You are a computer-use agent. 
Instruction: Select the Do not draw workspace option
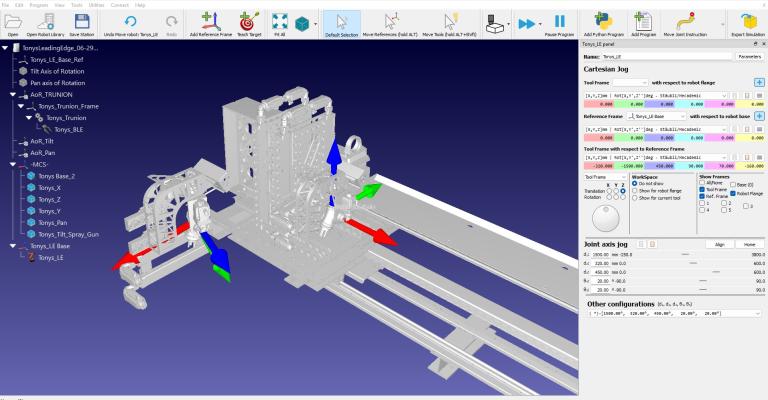635,184
